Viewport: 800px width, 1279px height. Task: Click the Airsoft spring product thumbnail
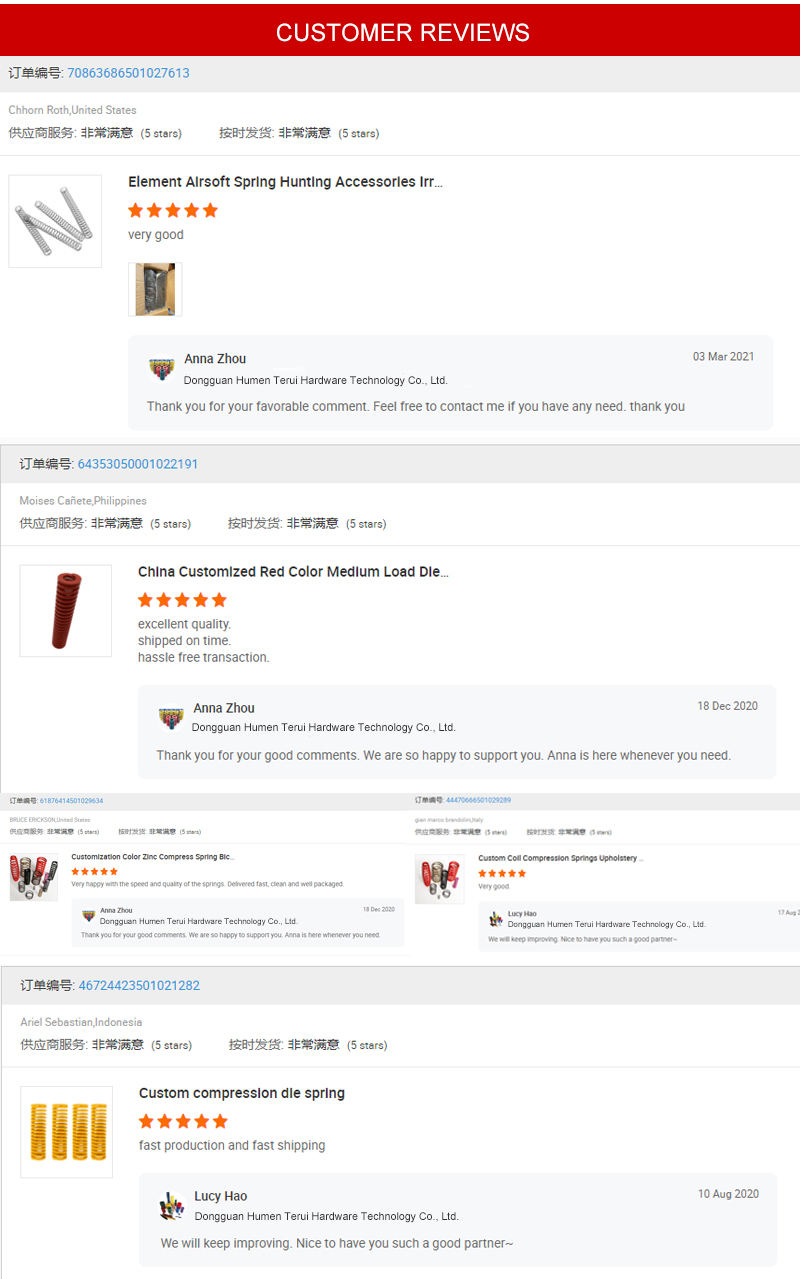[55, 221]
